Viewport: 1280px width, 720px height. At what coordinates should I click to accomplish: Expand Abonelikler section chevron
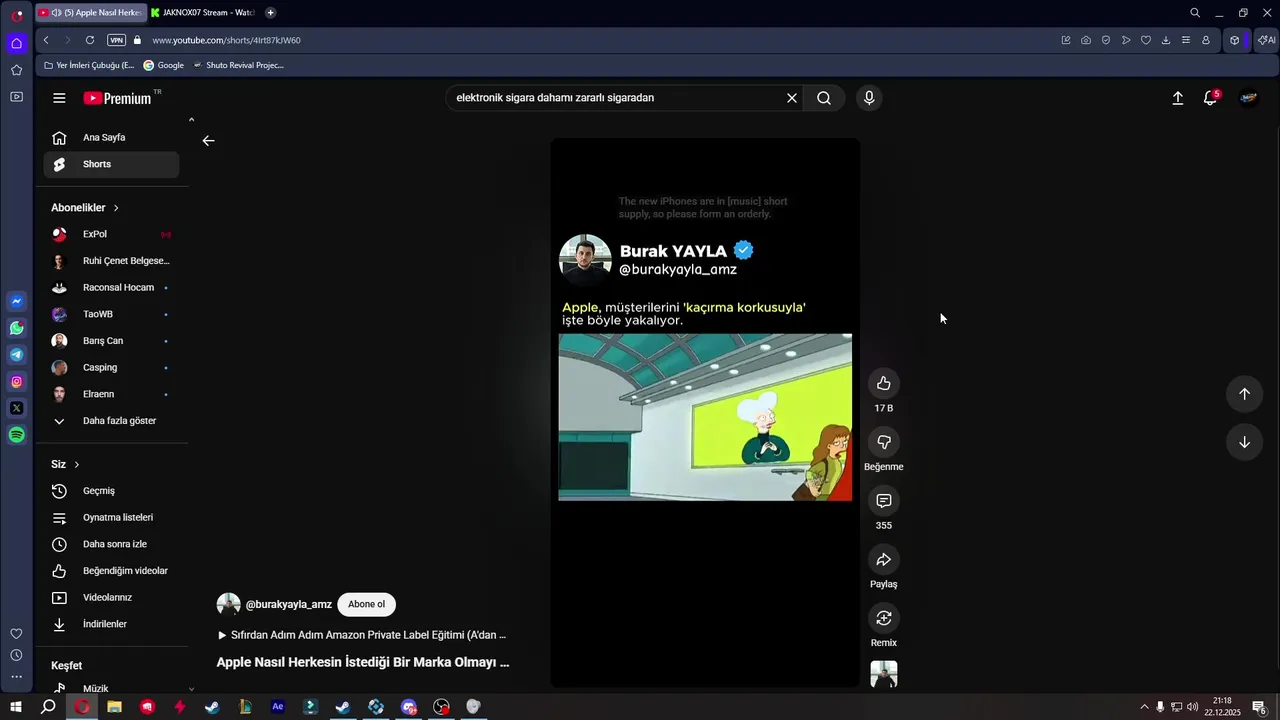coord(116,208)
